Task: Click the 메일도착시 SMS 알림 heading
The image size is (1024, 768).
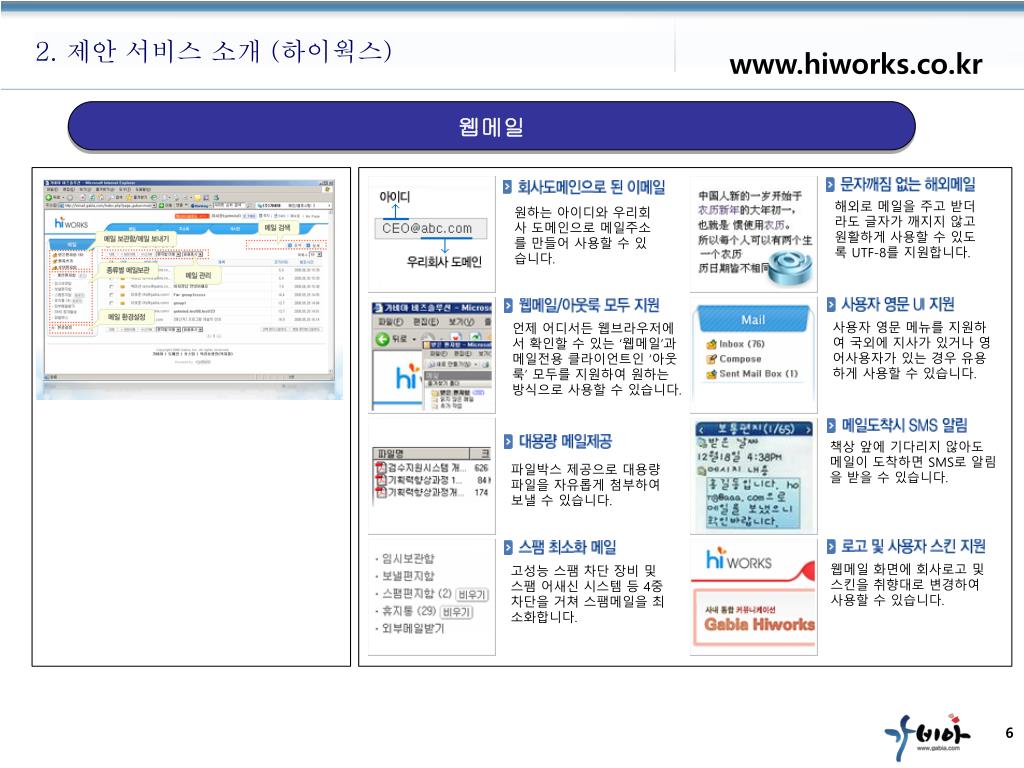Action: [x=904, y=426]
